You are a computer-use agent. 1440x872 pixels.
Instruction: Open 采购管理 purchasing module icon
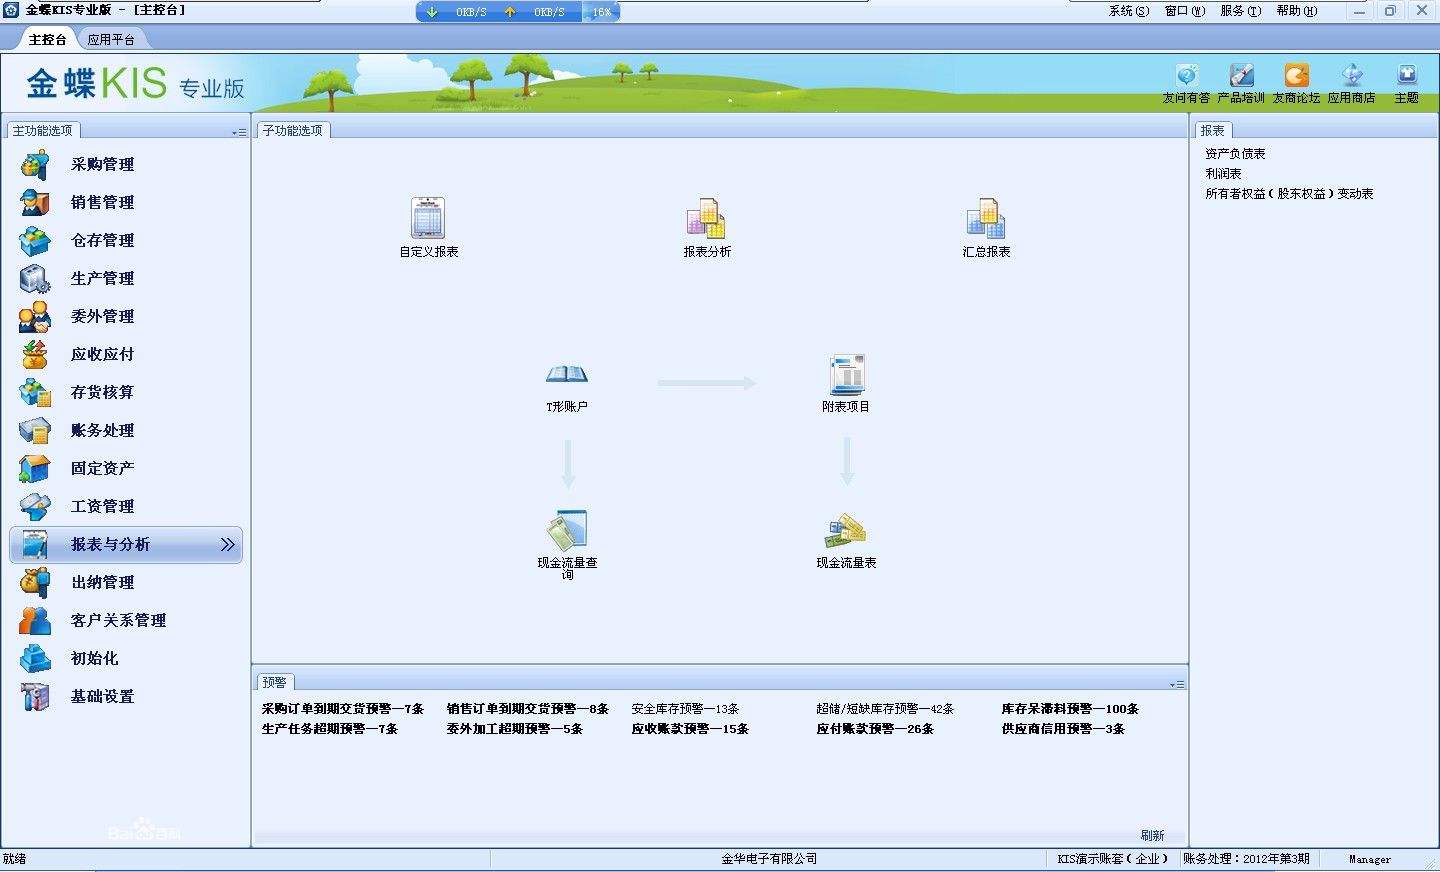tap(35, 164)
